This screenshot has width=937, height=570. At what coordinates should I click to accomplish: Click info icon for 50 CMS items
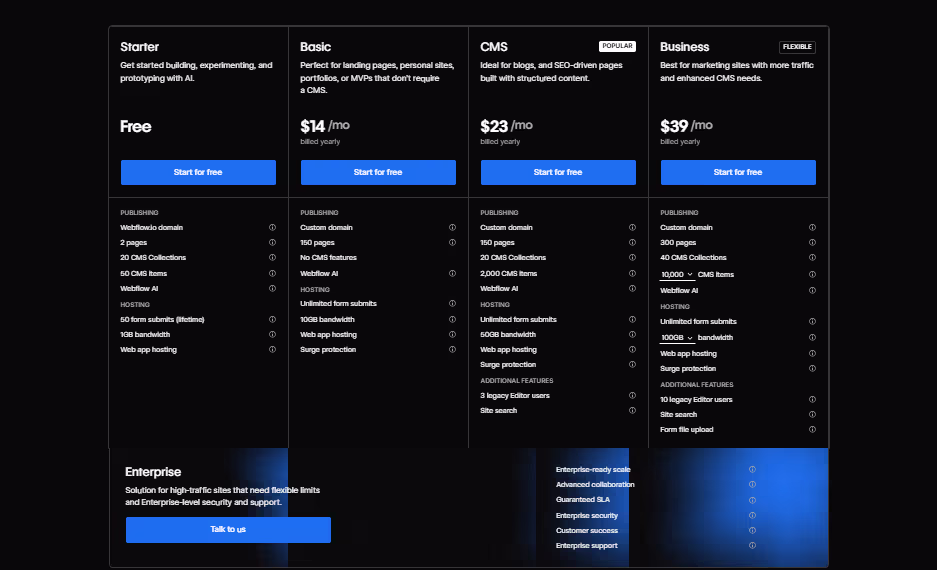pyautogui.click(x=272, y=273)
